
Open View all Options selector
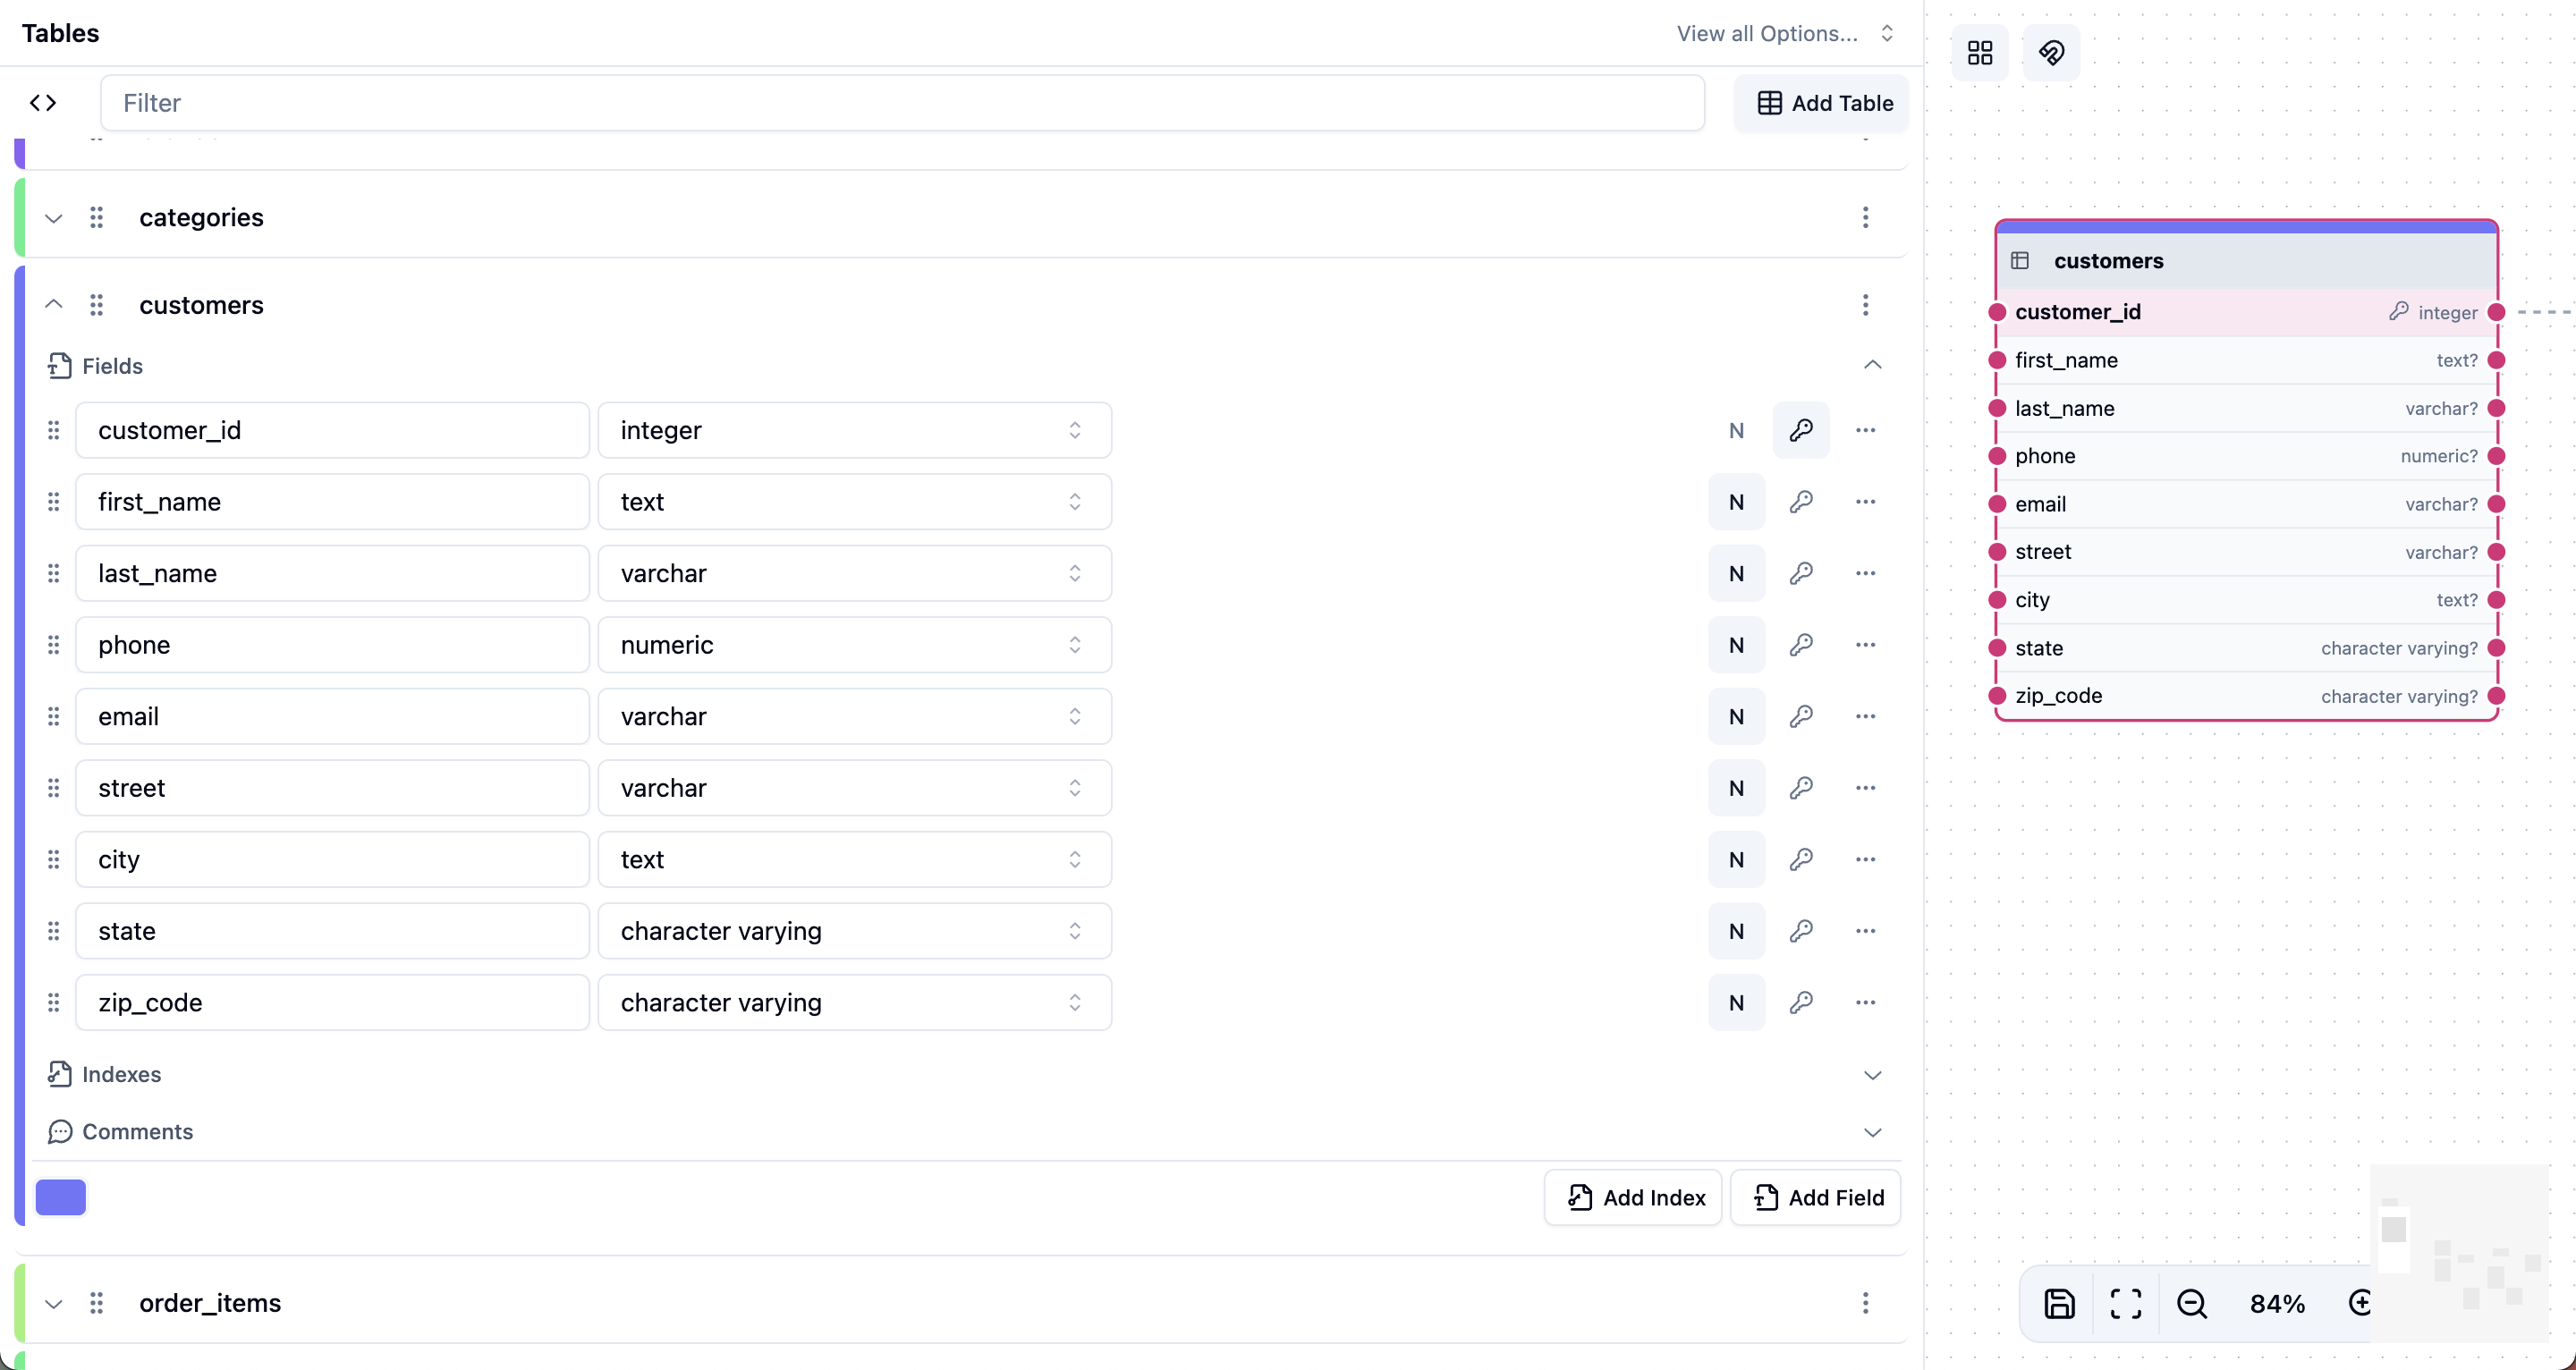(1784, 33)
